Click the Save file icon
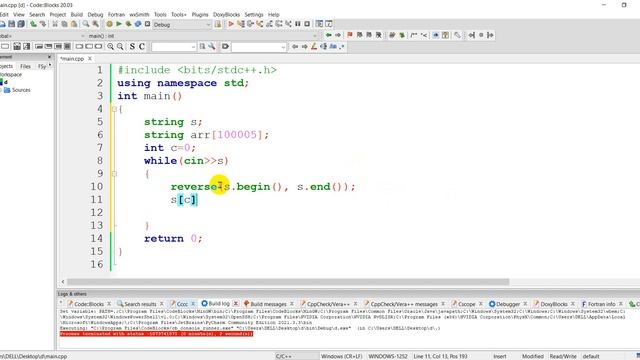 click(11, 24)
